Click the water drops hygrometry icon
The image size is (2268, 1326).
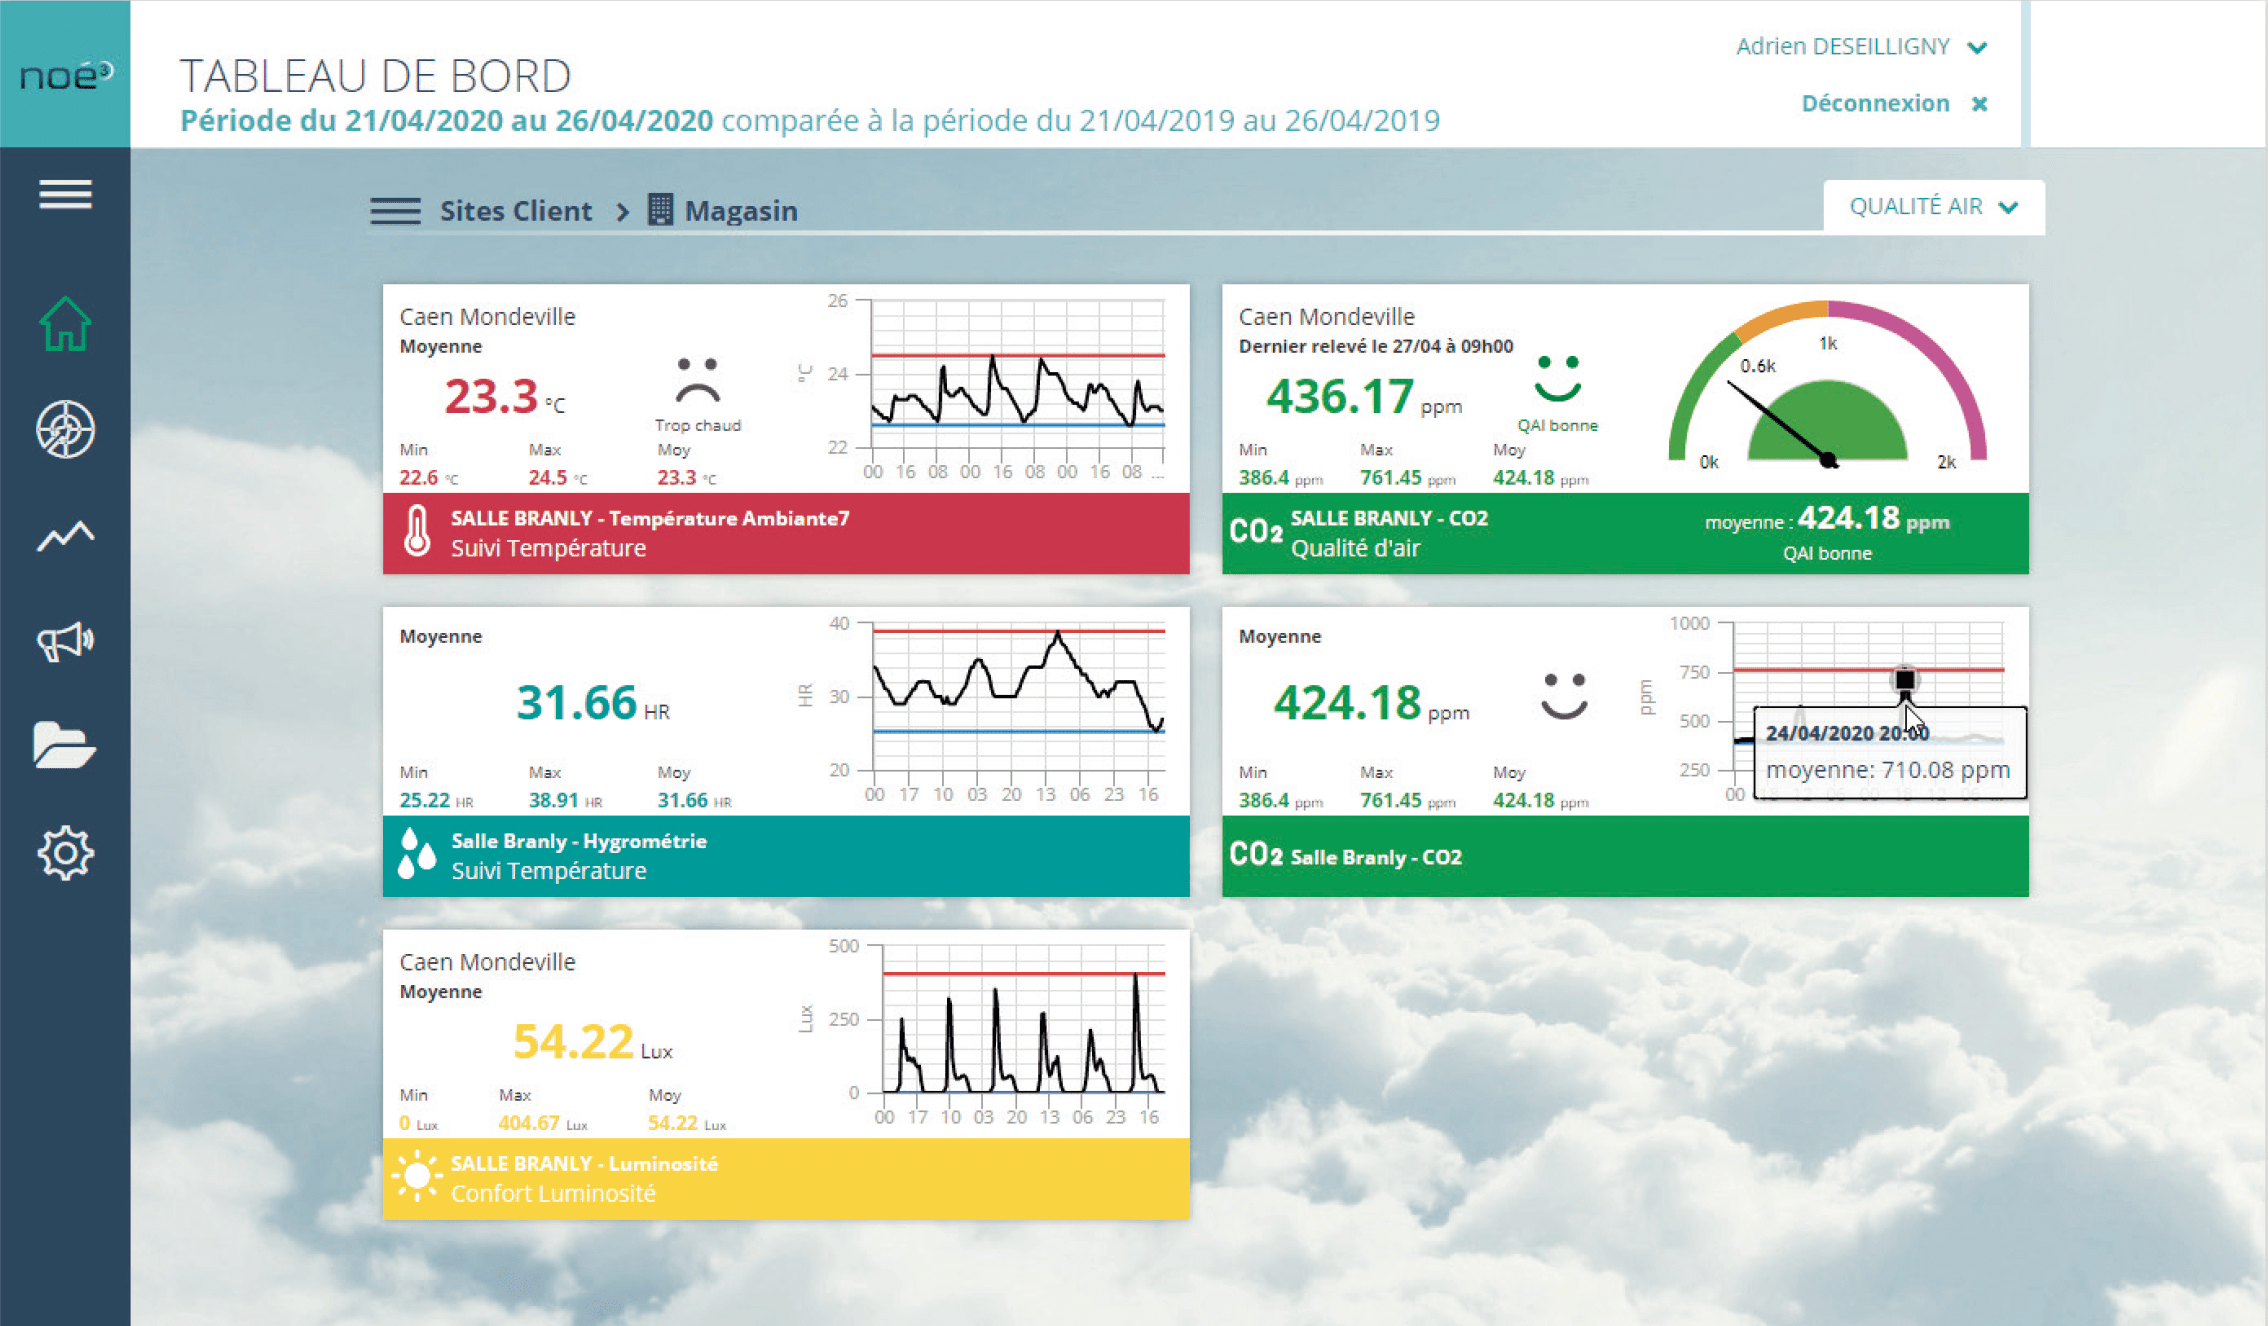pos(417,854)
